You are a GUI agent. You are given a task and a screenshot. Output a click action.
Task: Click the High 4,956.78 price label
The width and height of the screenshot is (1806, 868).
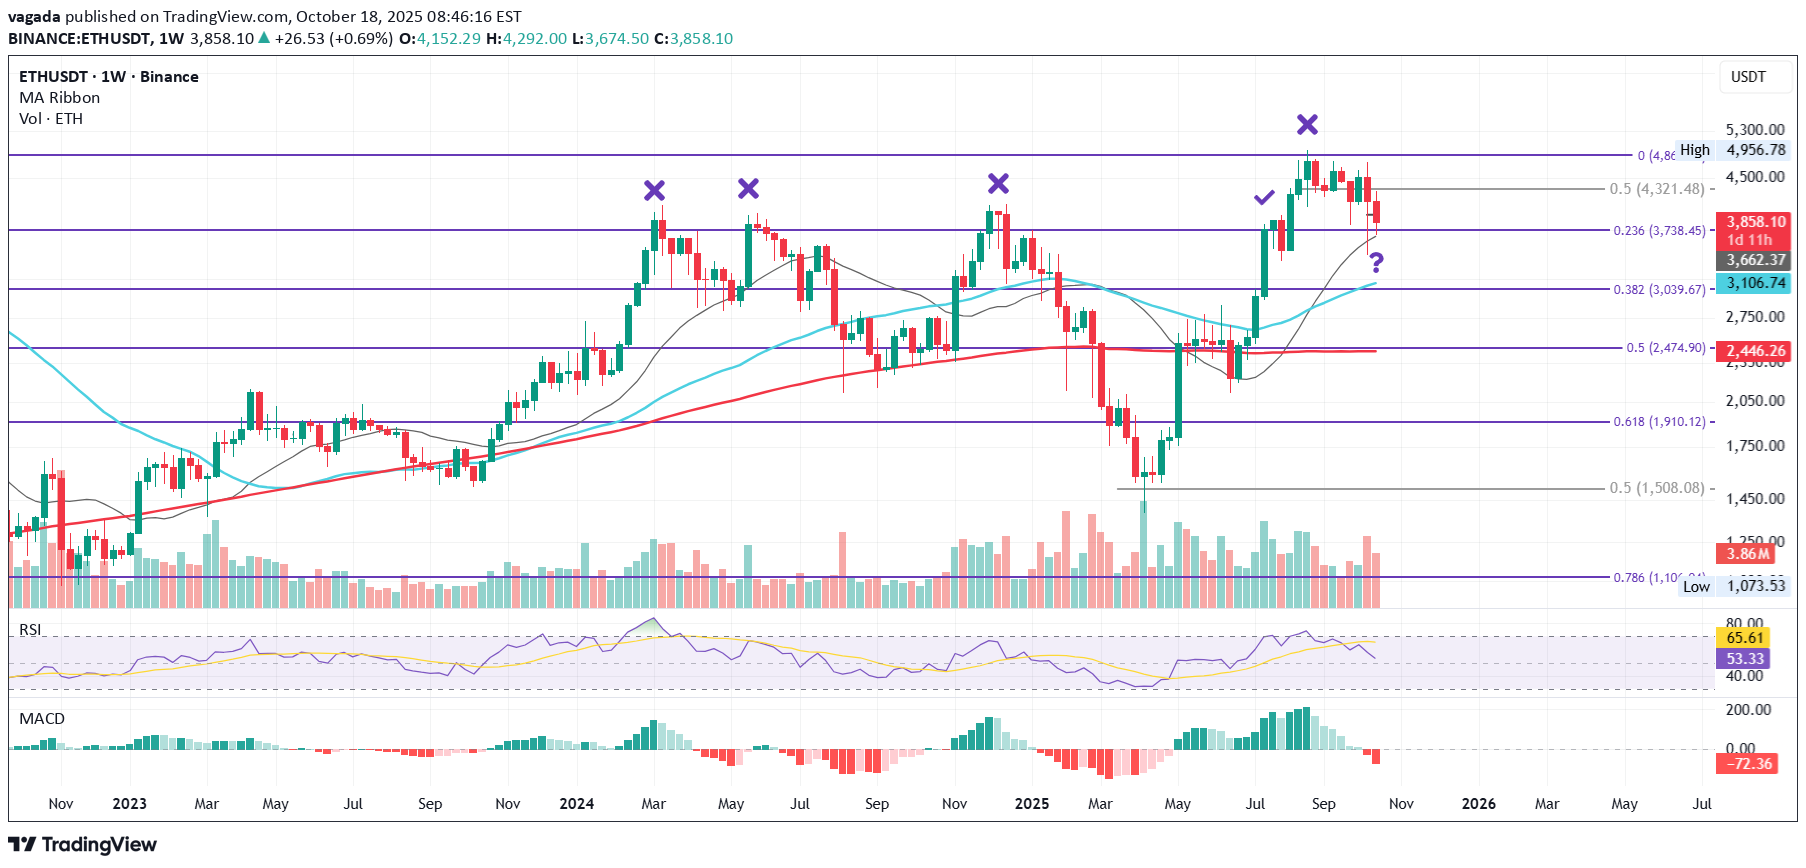click(x=1755, y=150)
